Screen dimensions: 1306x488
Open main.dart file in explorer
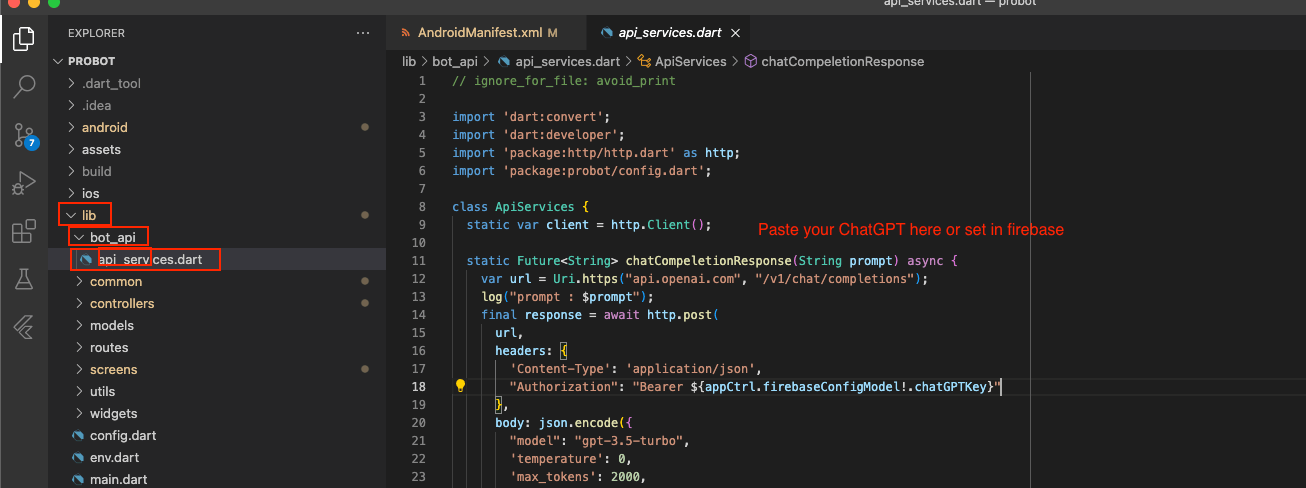pyautogui.click(x=118, y=479)
